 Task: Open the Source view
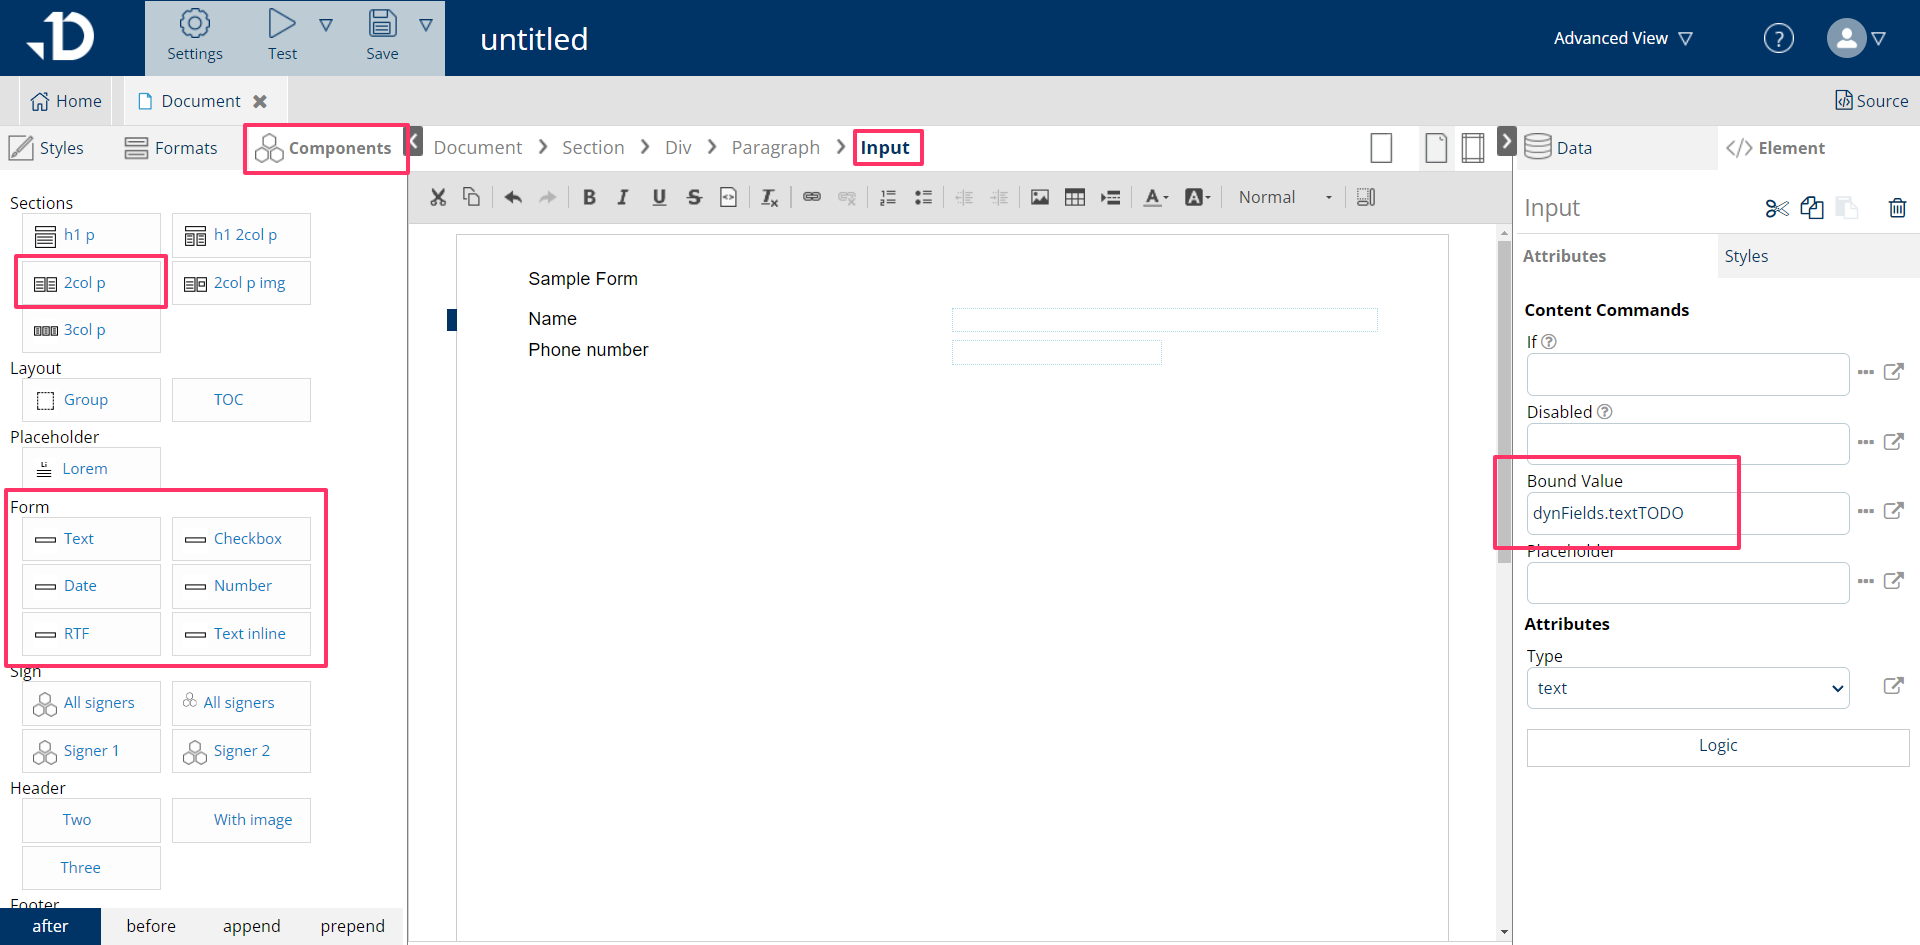(x=1871, y=101)
